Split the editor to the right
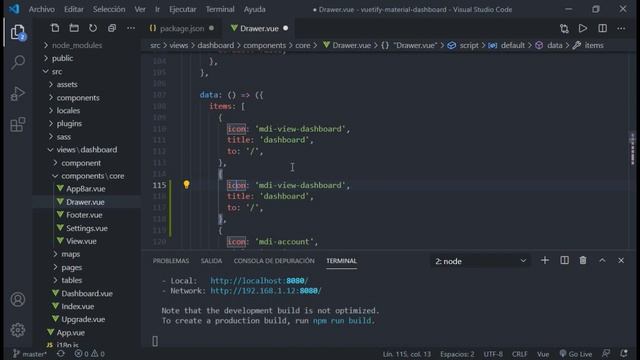 [602, 28]
